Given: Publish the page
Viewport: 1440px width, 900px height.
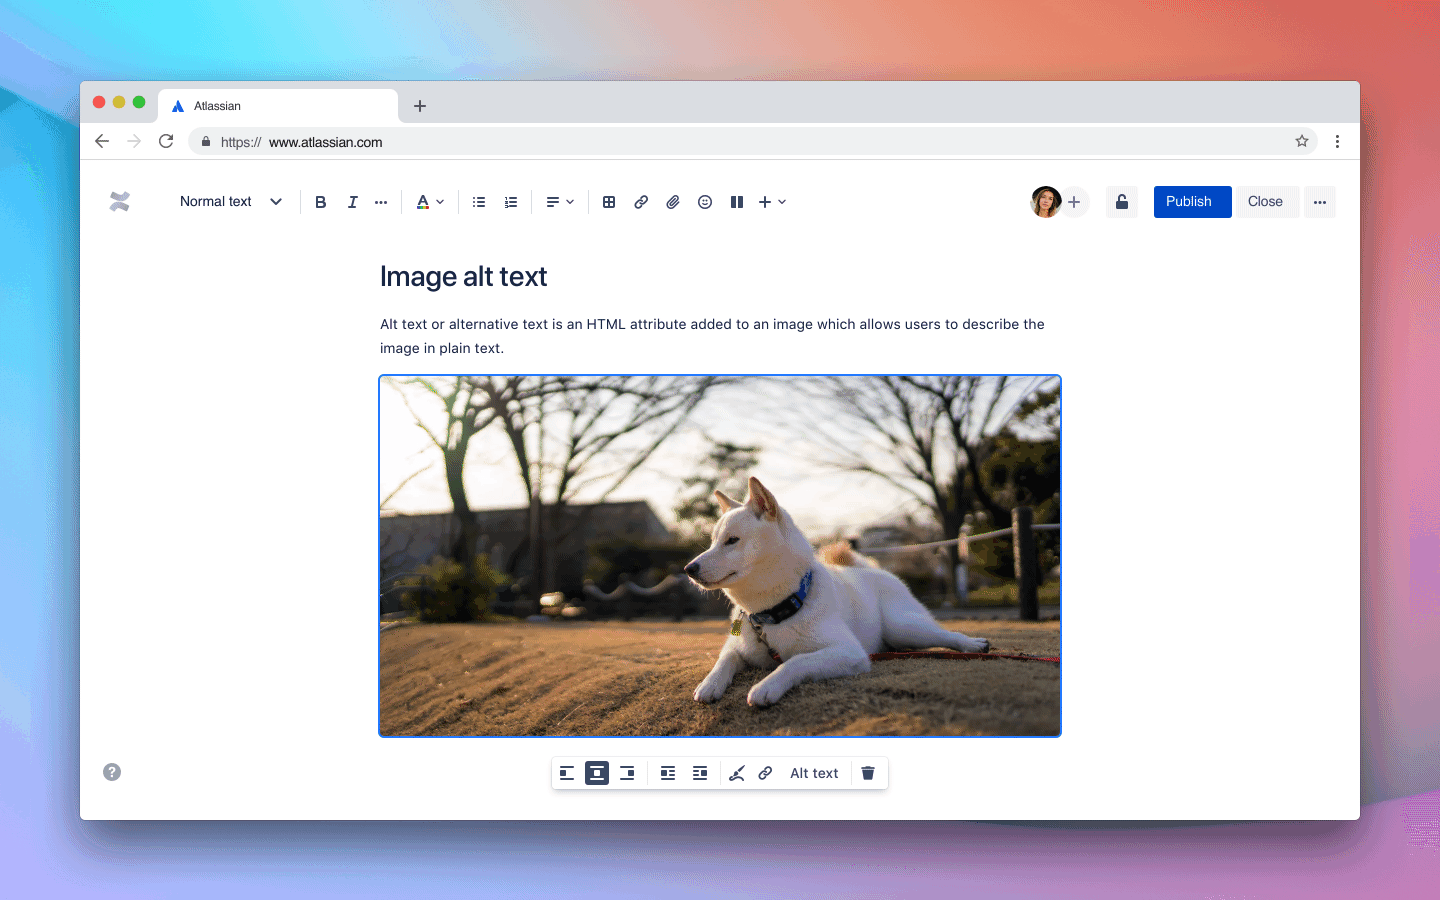Looking at the screenshot, I should coord(1192,202).
